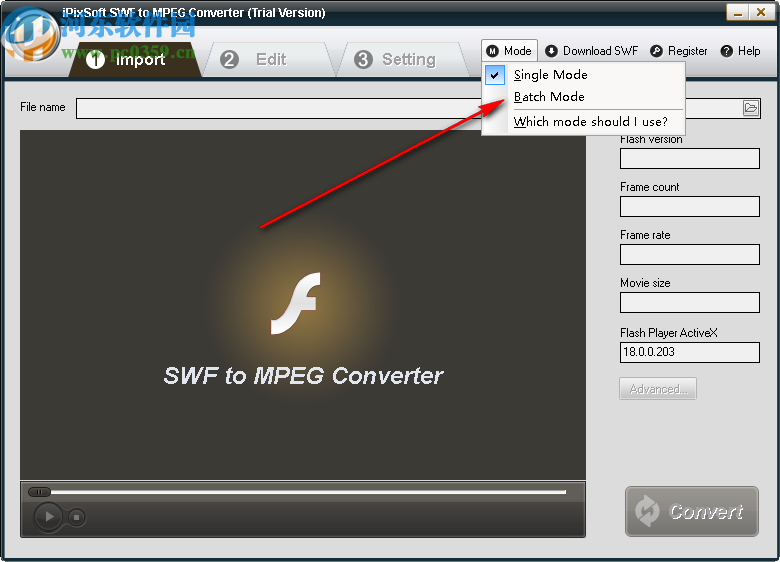The image size is (780, 562).
Task: Click the Movie size field
Action: (x=689, y=302)
